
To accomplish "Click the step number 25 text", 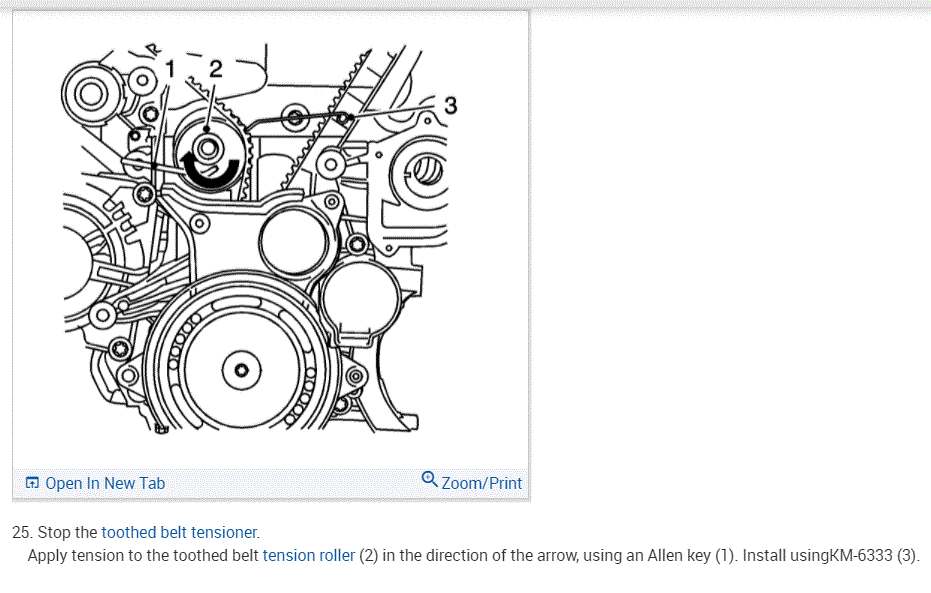I will coord(22,532).
